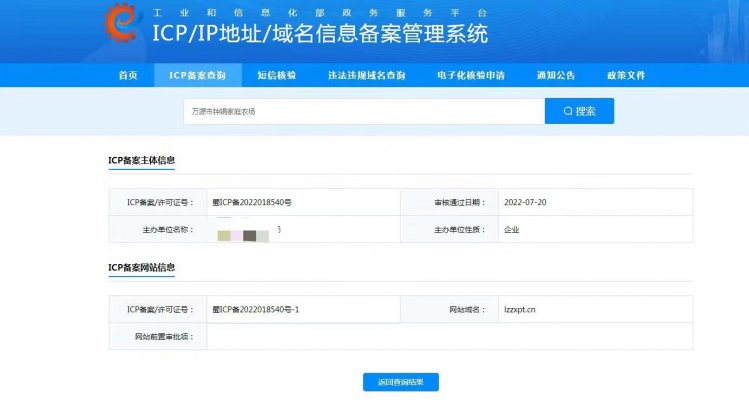Viewport: 749px width, 420px height.
Task: Click the site record number 蜀ICP备2022018540号-1
Action: [256, 310]
